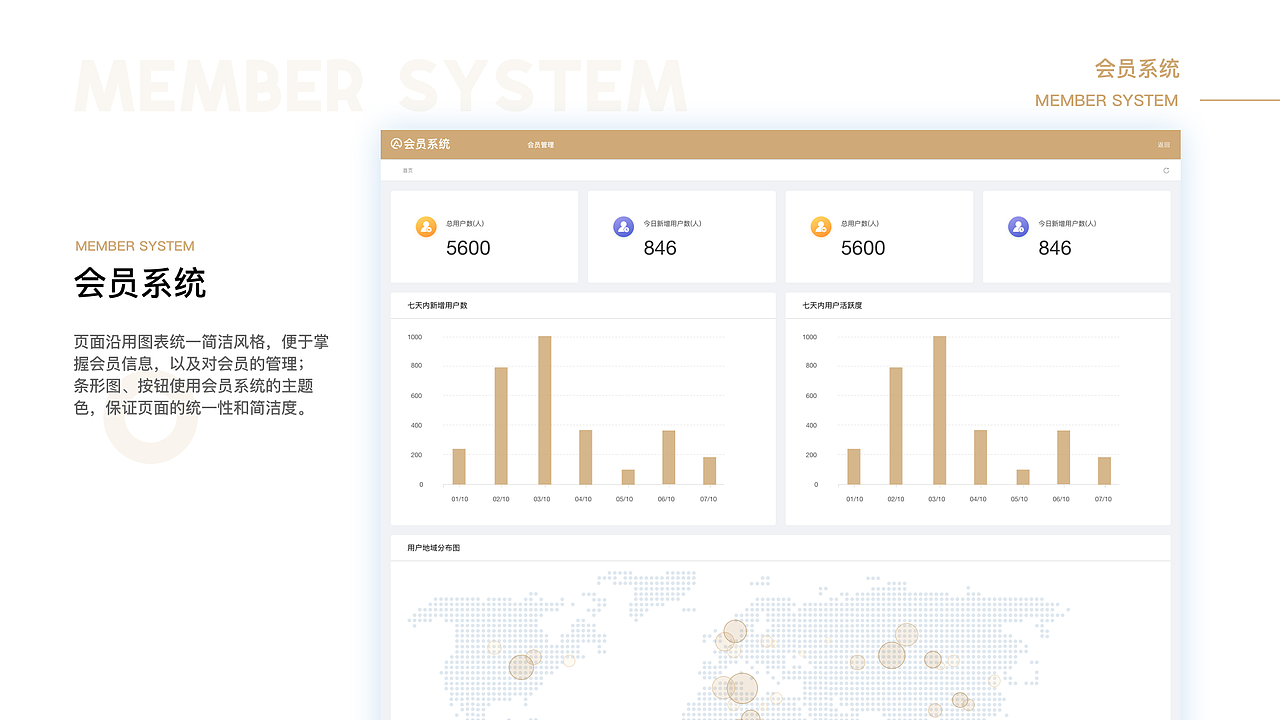1280x720 pixels.
Task: Click the leftmost orange 总用户数 user icon
Action: 426,227
